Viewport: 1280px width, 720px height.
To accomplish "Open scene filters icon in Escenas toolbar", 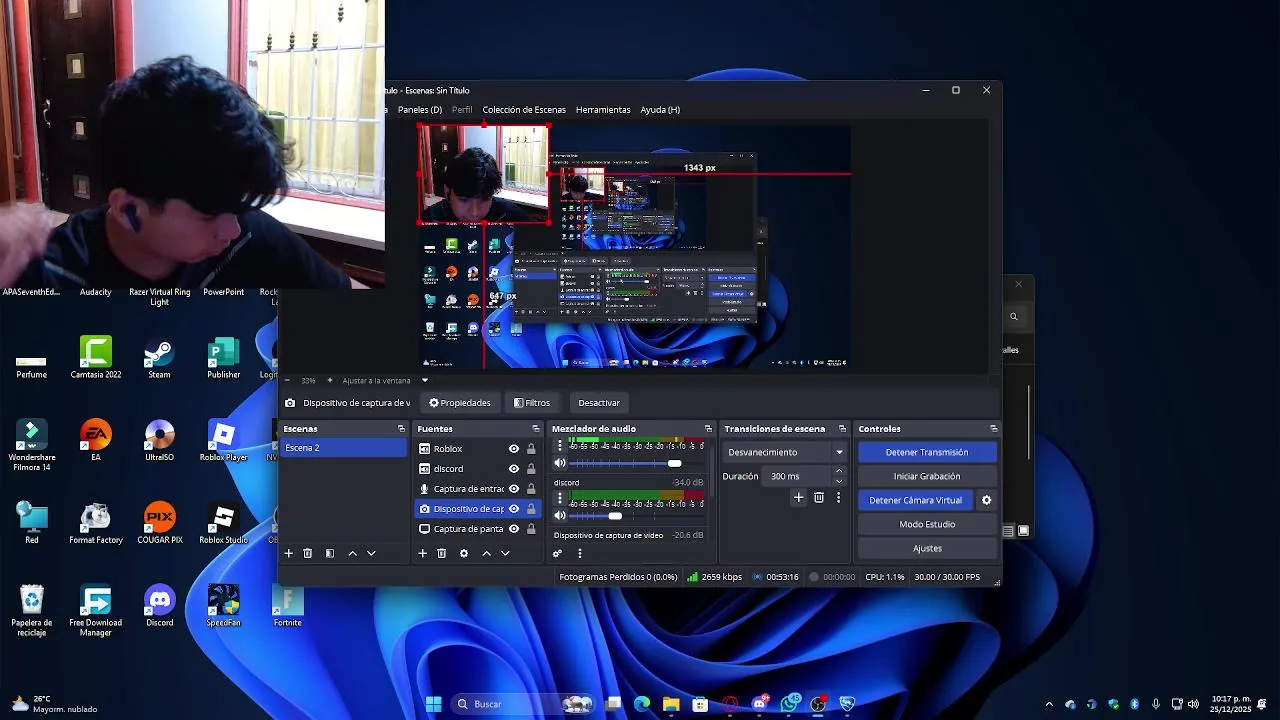I will [330, 553].
